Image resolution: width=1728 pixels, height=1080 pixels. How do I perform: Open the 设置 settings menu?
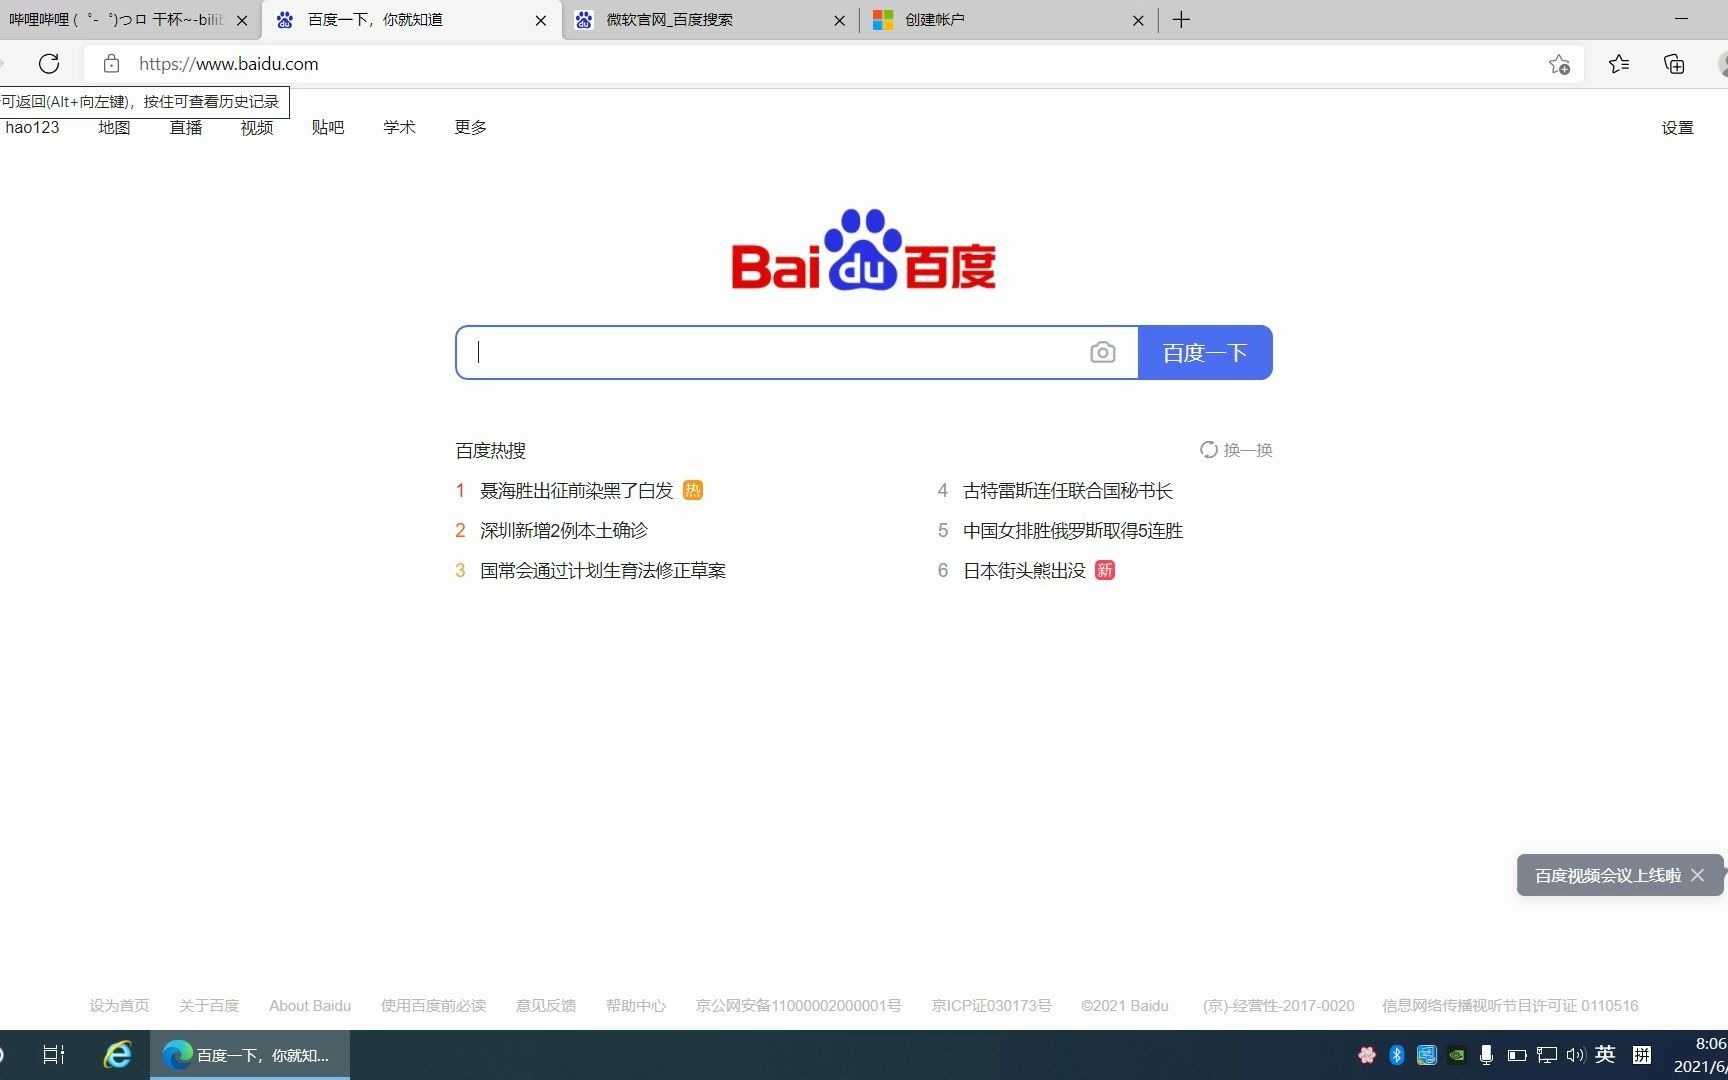click(x=1677, y=128)
